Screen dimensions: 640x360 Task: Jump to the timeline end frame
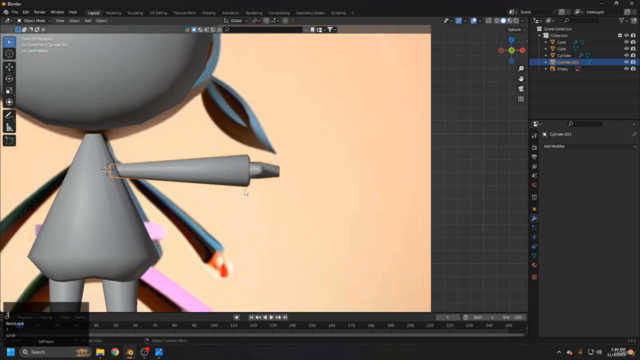285,318
